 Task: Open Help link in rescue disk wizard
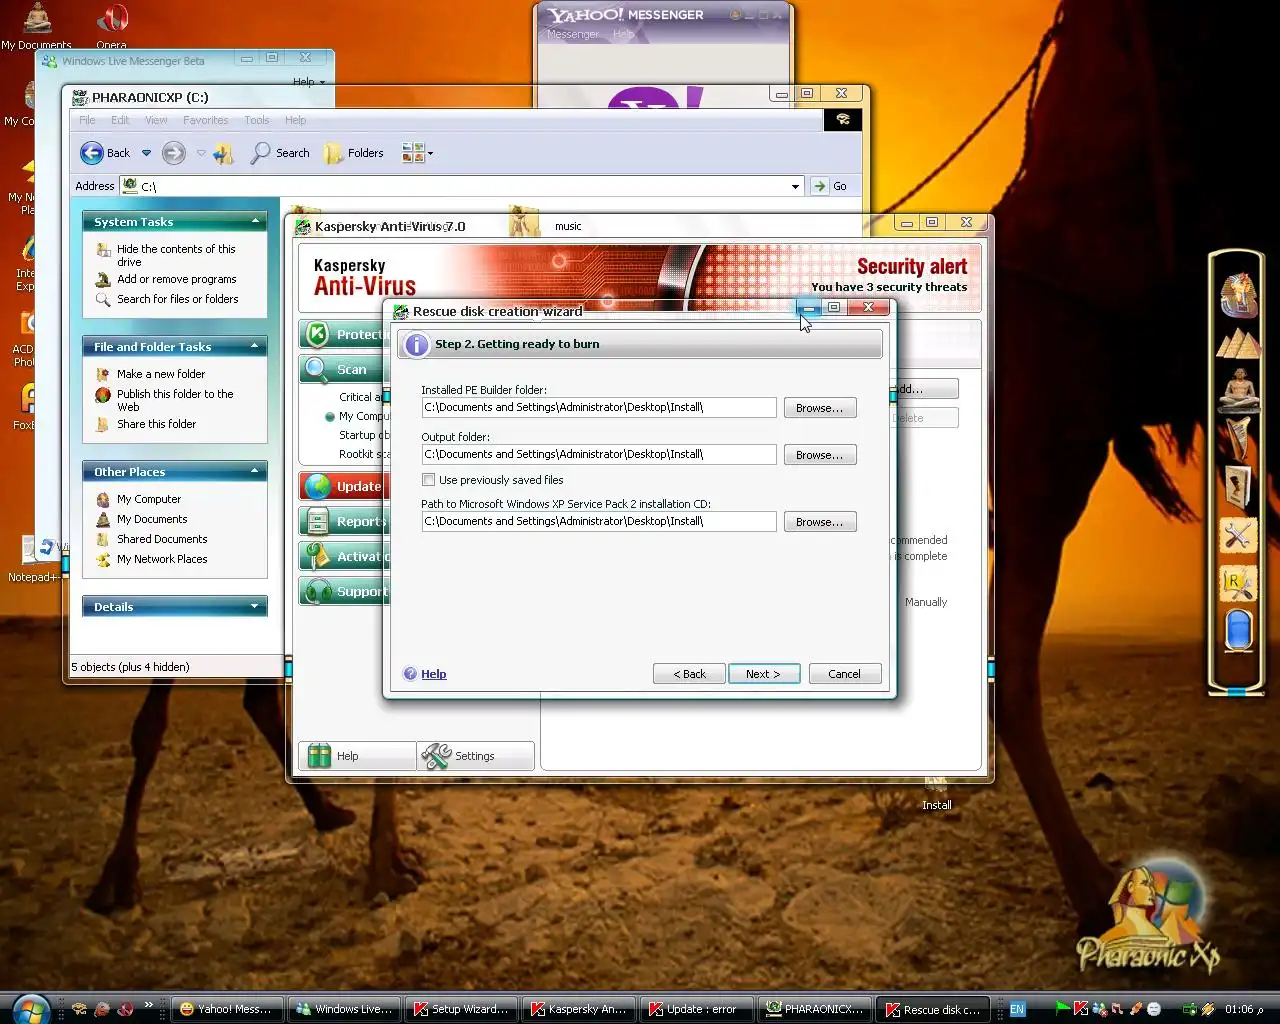pos(434,674)
